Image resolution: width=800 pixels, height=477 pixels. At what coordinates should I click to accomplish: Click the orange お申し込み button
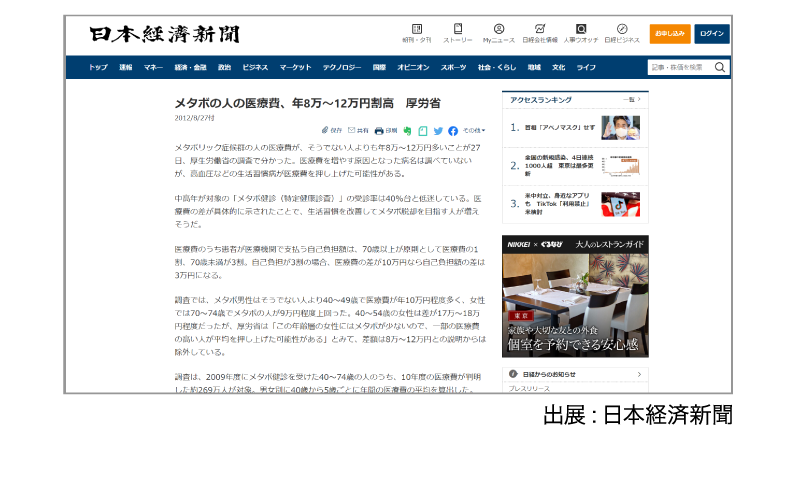tap(670, 34)
